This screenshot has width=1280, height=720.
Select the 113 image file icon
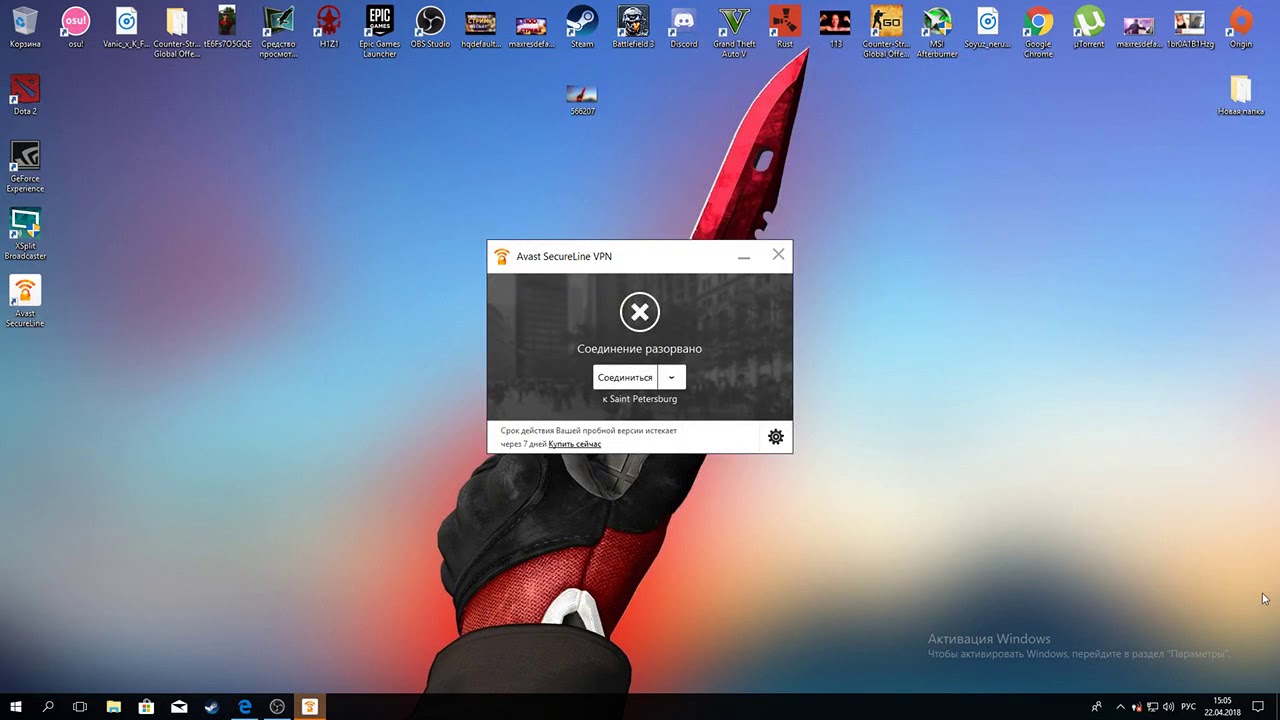(x=835, y=28)
